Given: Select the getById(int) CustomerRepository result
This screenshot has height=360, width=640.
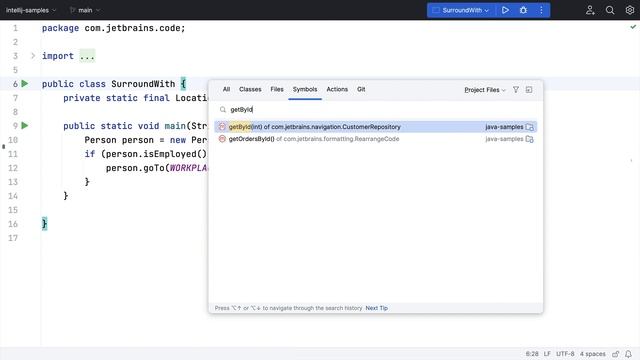Looking at the screenshot, I should [376, 127].
